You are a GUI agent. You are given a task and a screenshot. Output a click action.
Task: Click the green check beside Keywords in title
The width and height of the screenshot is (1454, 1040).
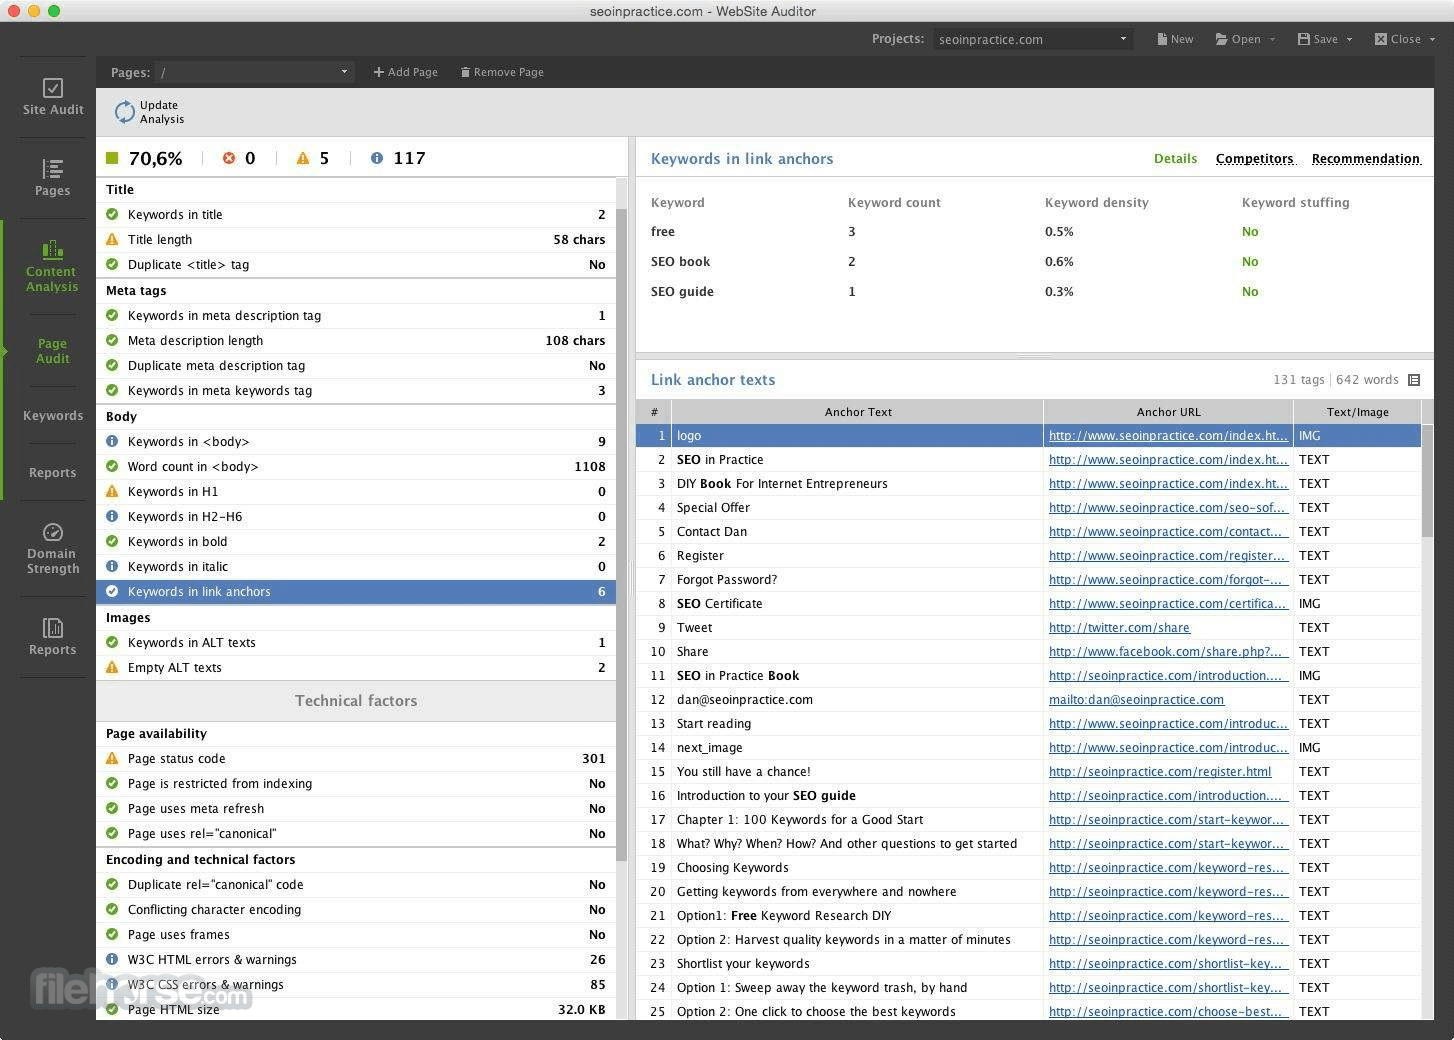tap(112, 214)
